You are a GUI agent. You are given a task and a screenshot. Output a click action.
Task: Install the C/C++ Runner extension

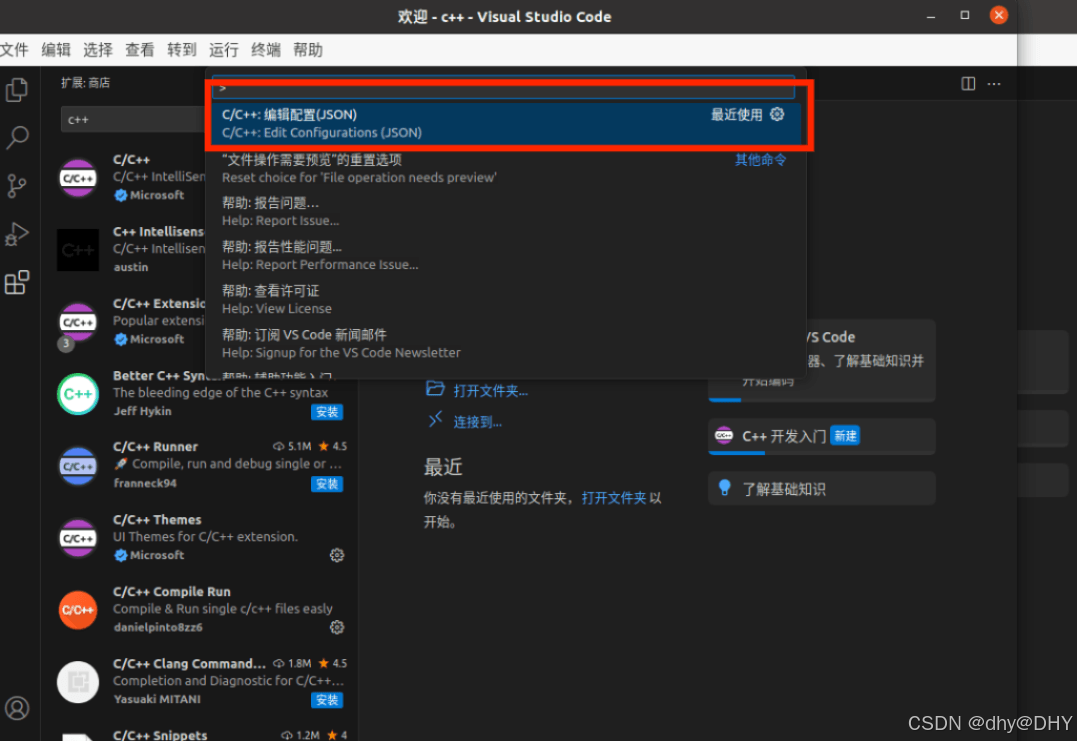(327, 483)
